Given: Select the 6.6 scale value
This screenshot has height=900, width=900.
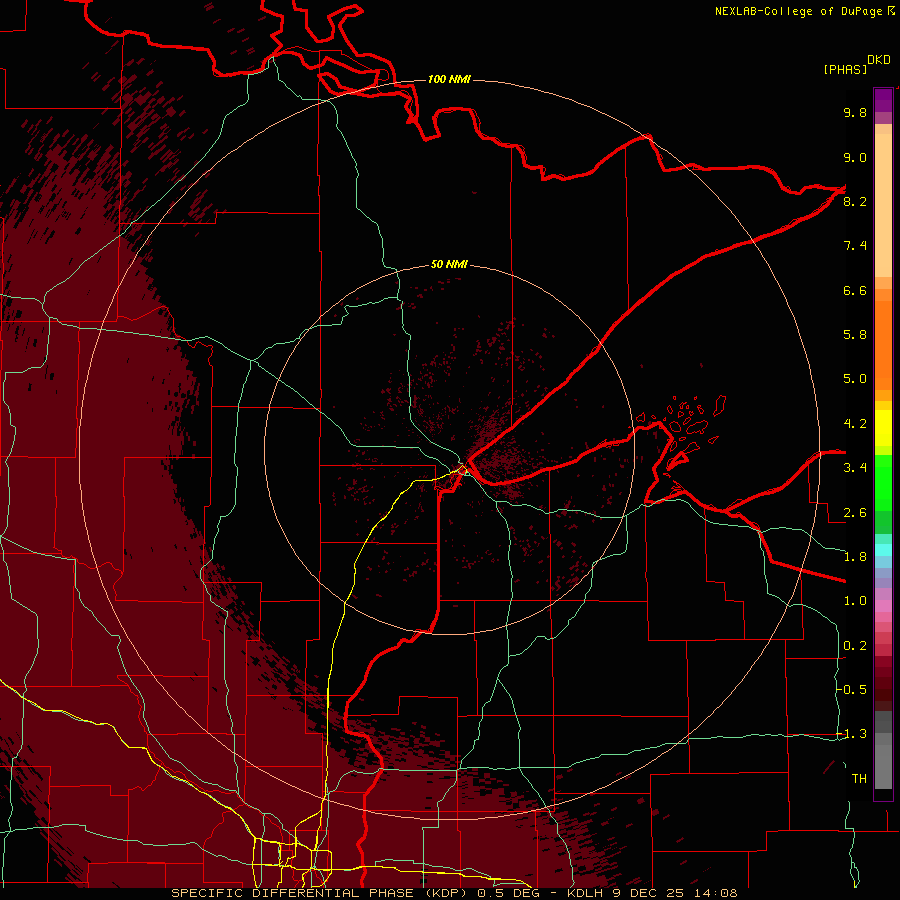Looking at the screenshot, I should click(855, 290).
